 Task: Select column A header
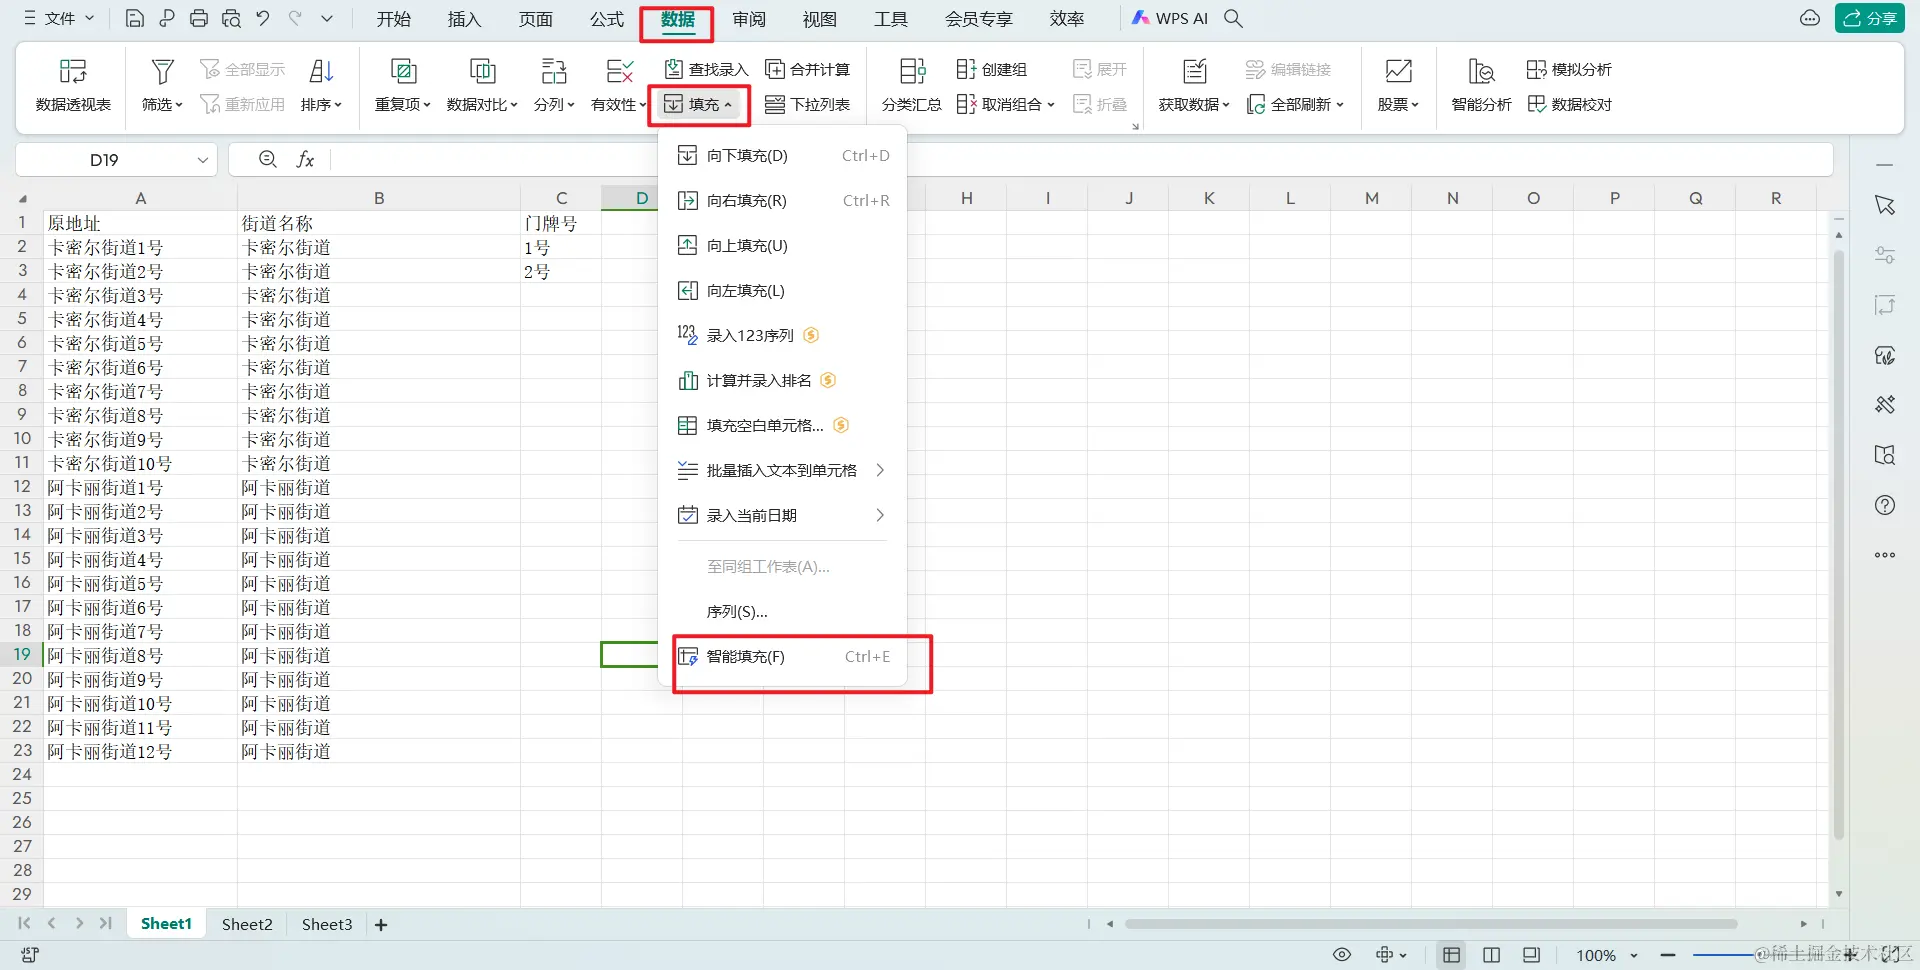[140, 198]
